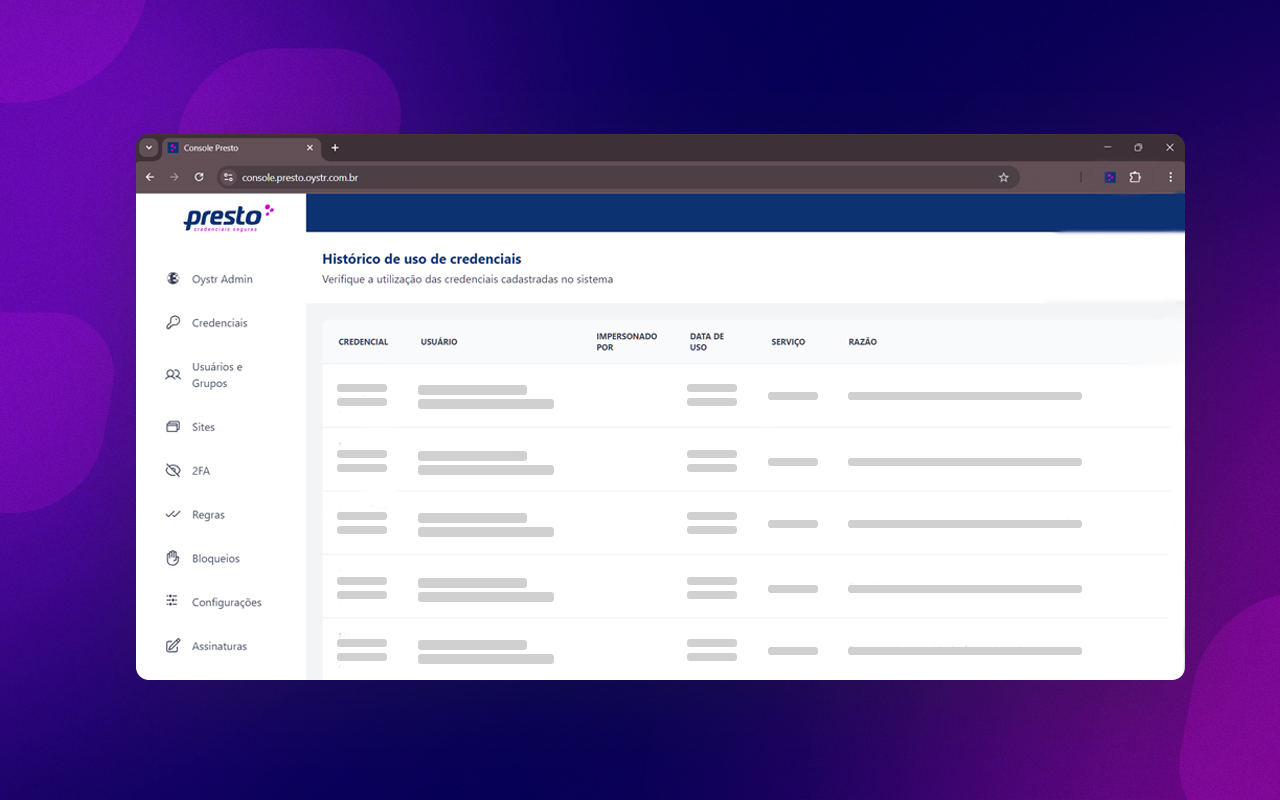Reload the page
1280x800 pixels.
click(199, 177)
